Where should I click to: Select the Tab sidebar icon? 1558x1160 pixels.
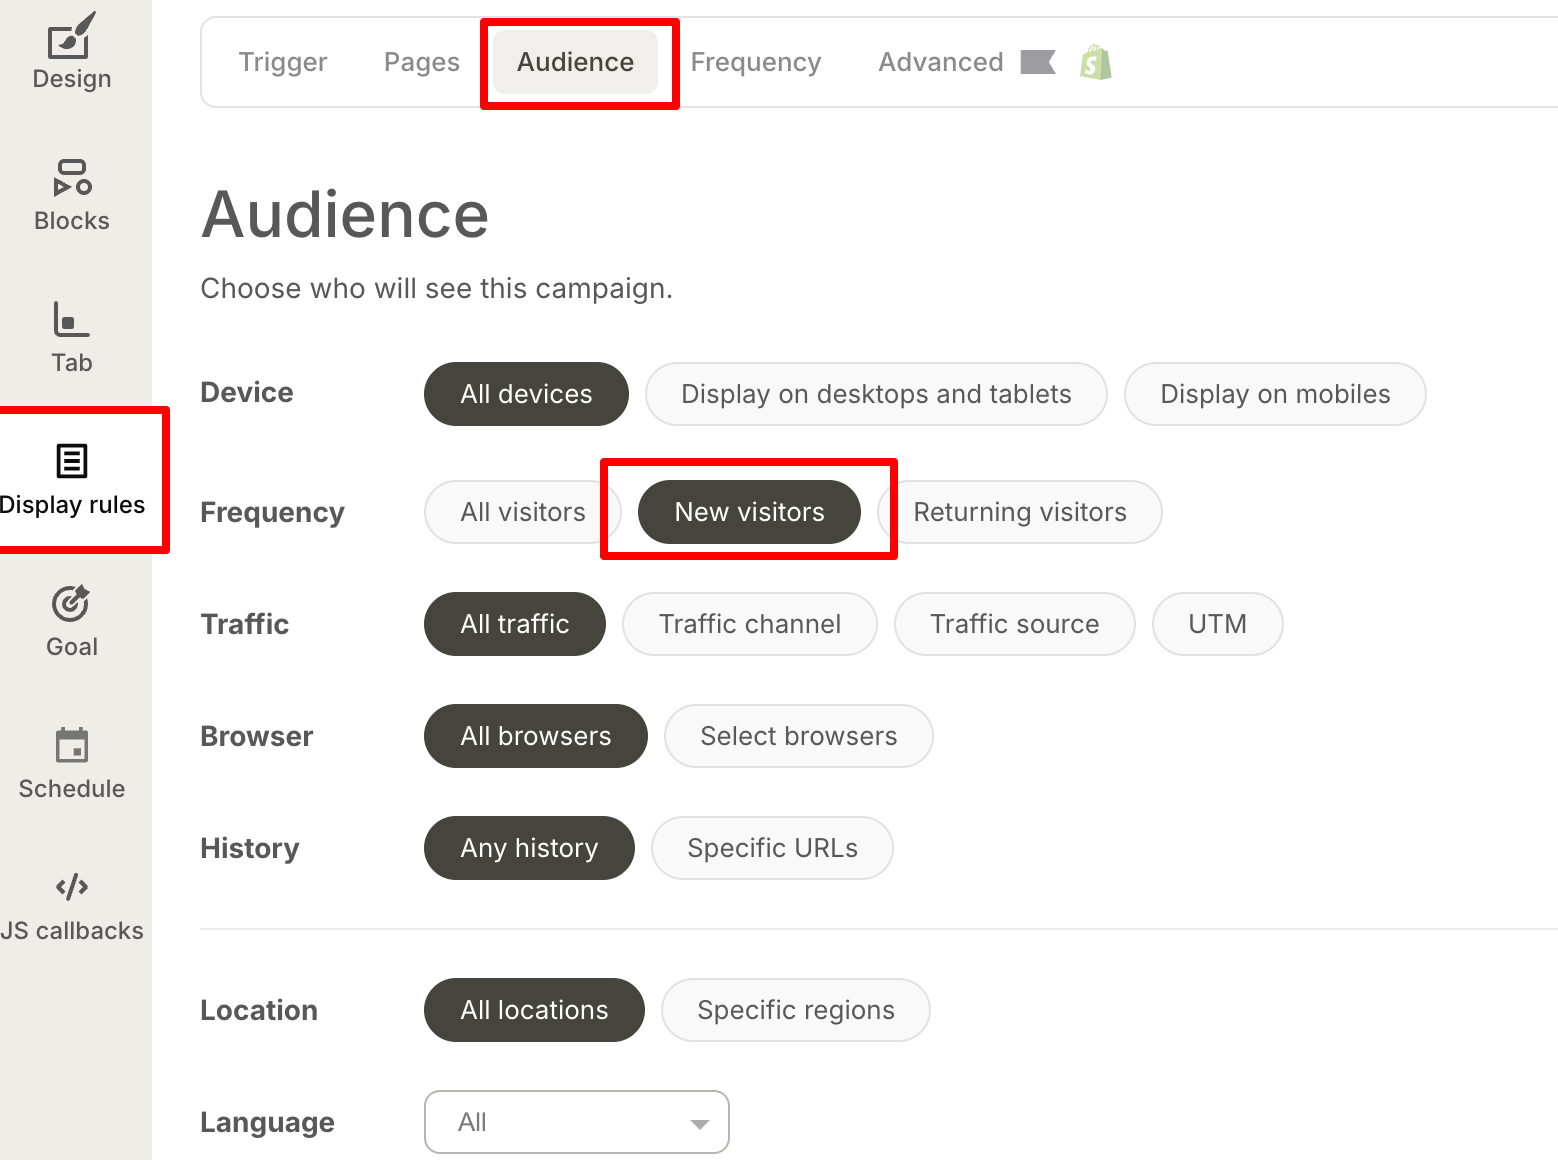tap(71, 321)
